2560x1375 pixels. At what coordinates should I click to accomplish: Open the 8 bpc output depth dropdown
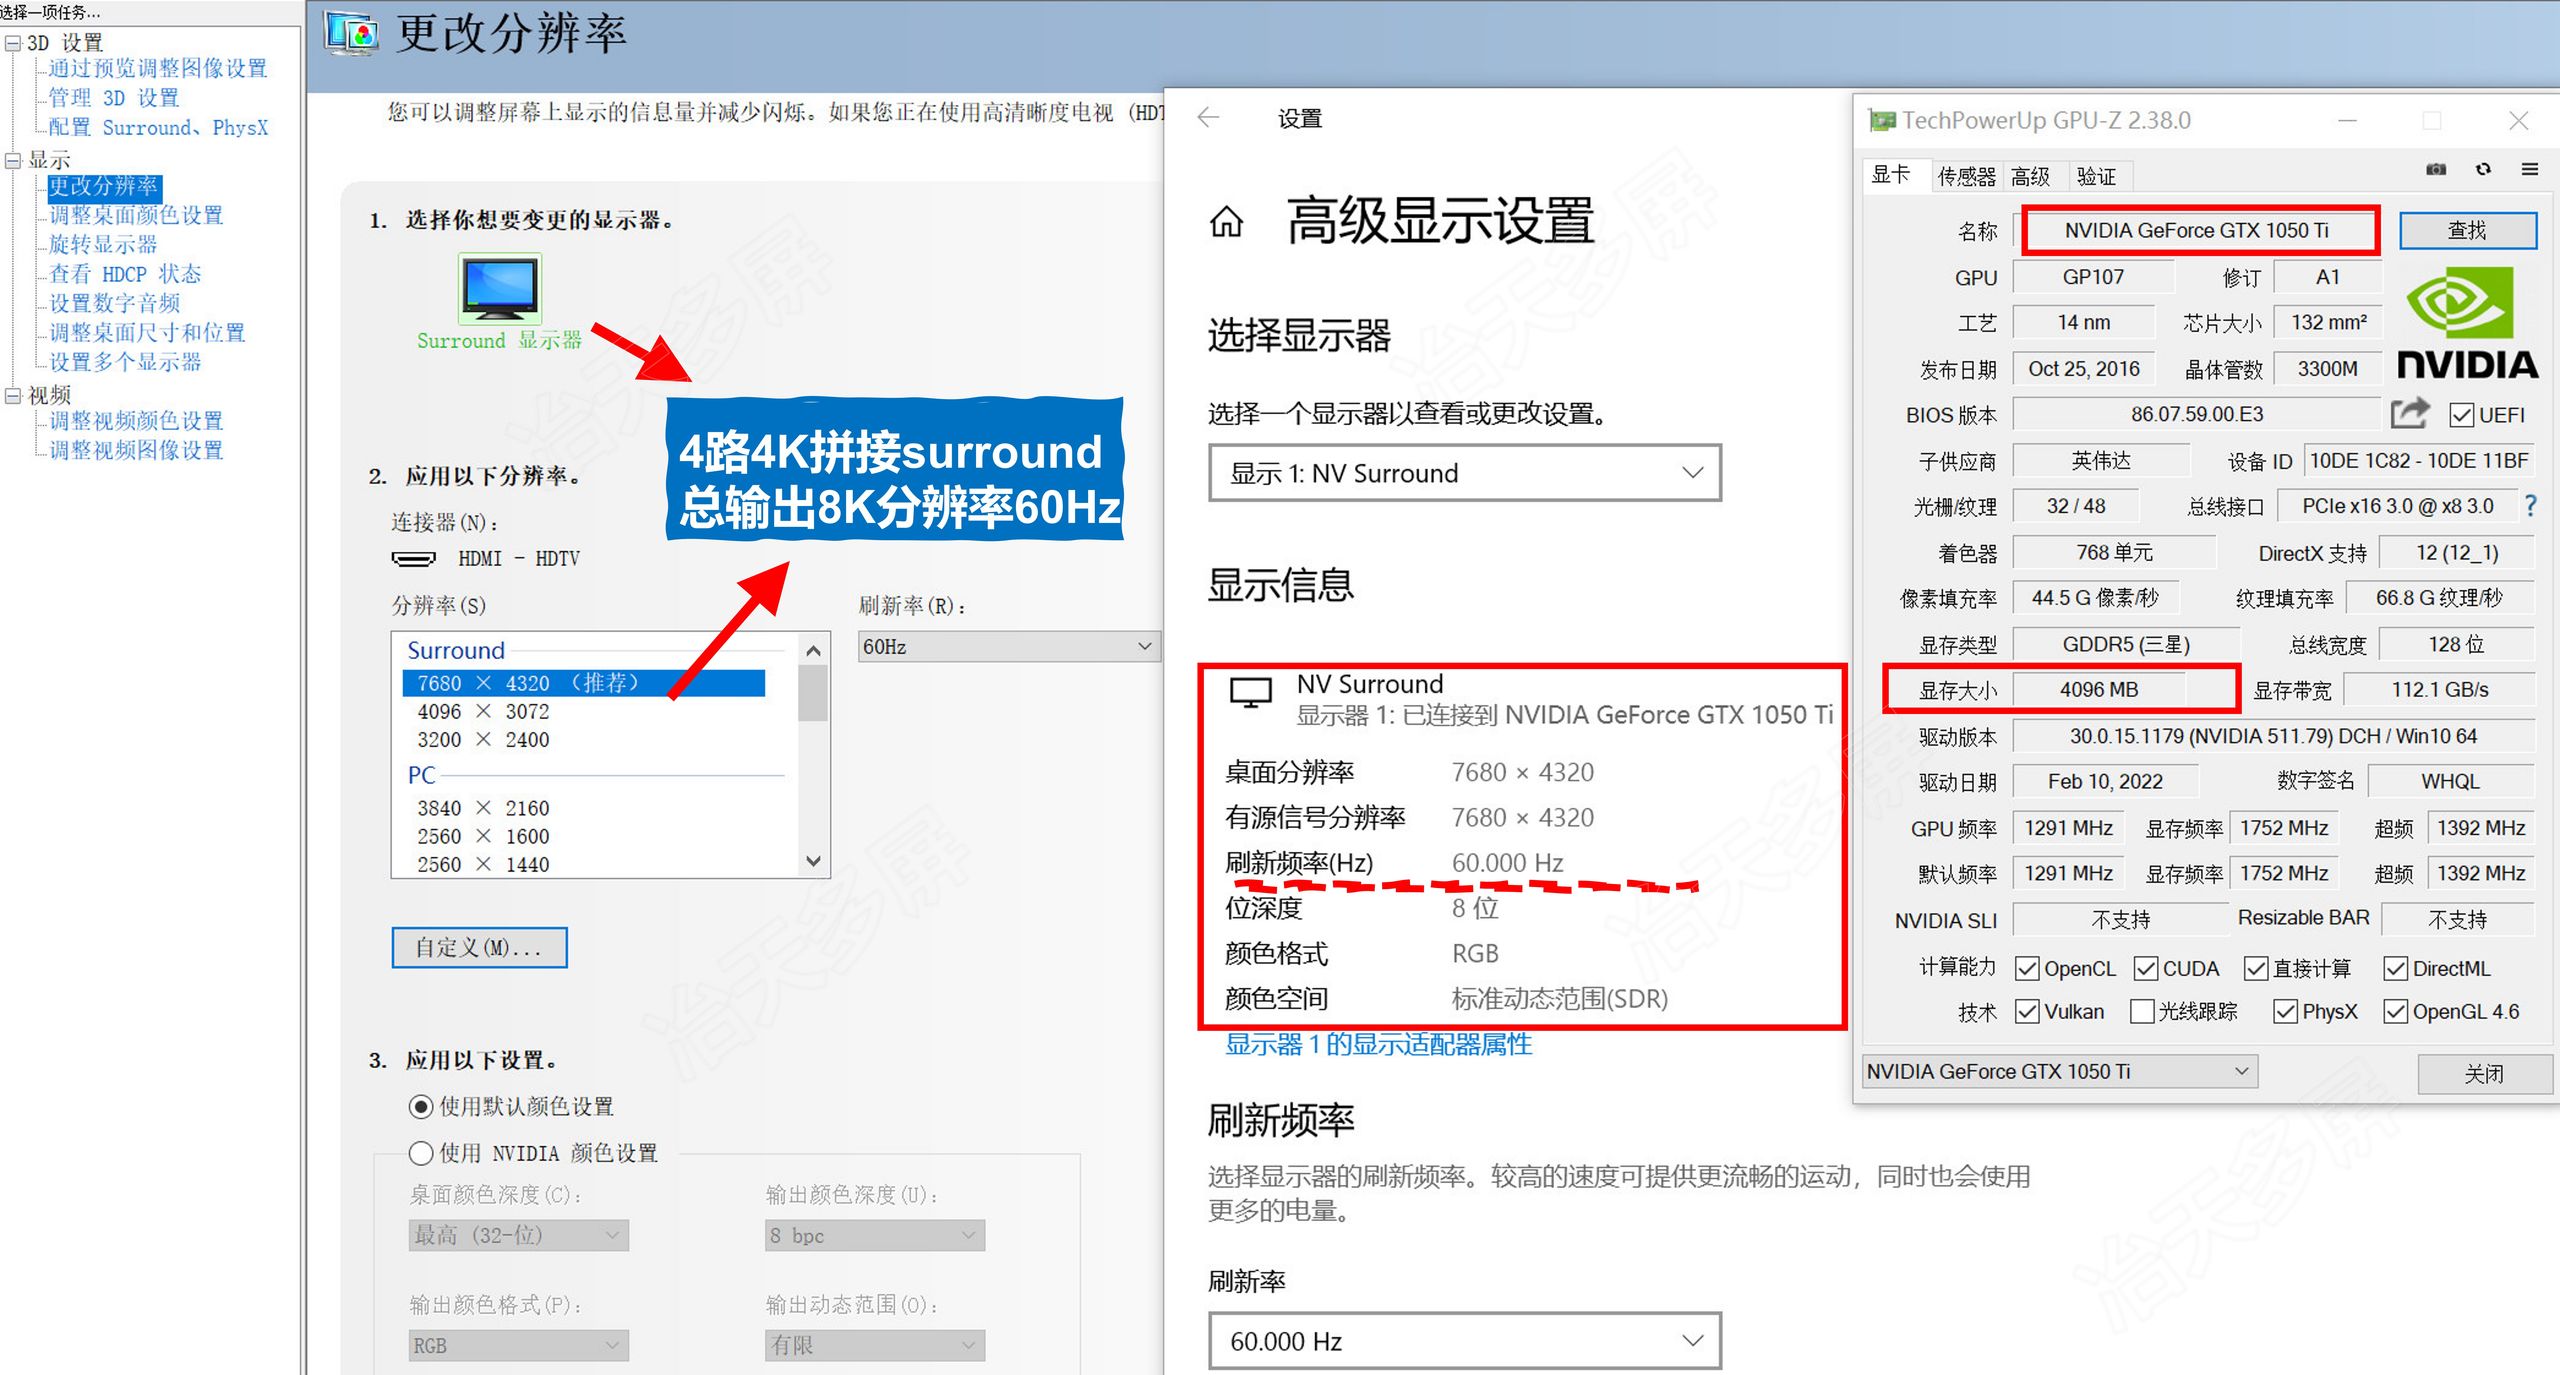pos(874,1235)
